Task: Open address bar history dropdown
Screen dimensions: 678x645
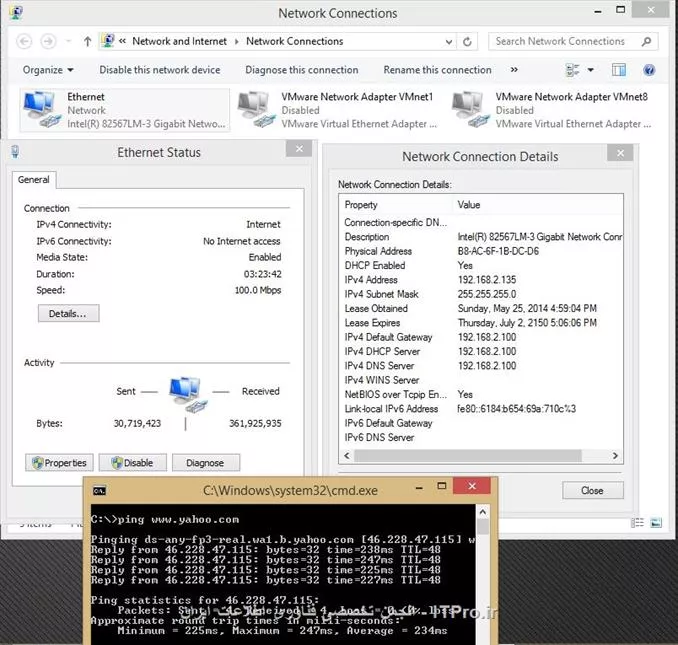Action: pyautogui.click(x=449, y=42)
